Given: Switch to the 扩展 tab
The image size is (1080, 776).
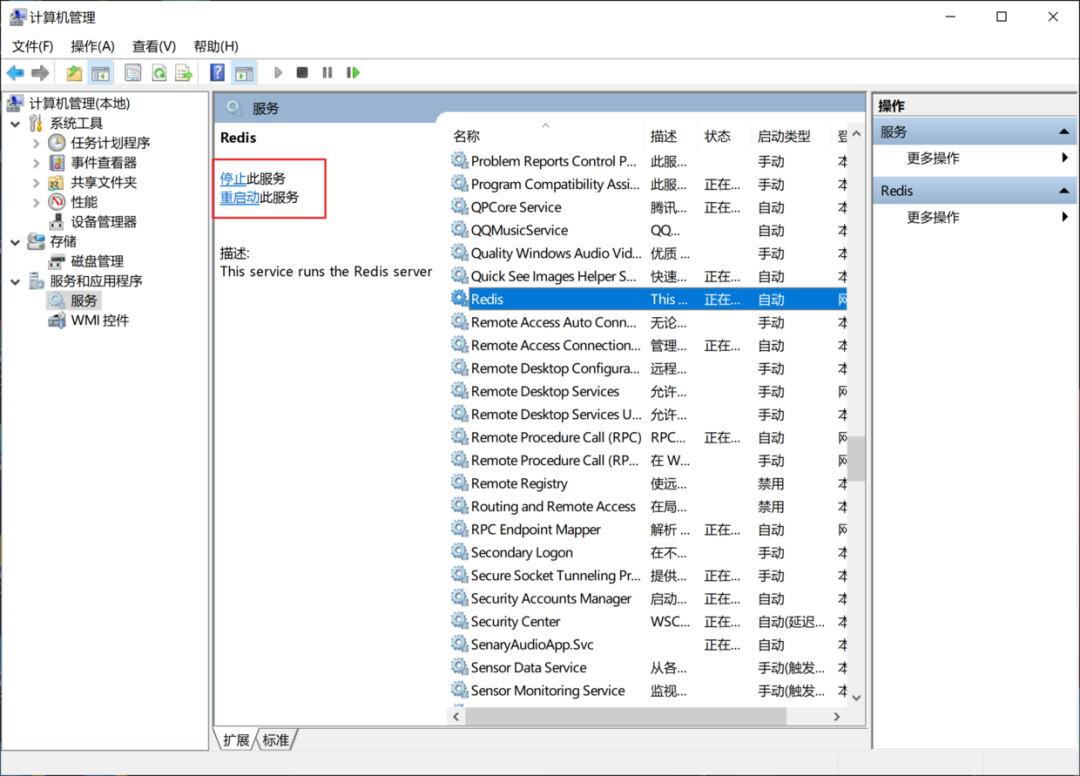Looking at the screenshot, I should (x=236, y=740).
